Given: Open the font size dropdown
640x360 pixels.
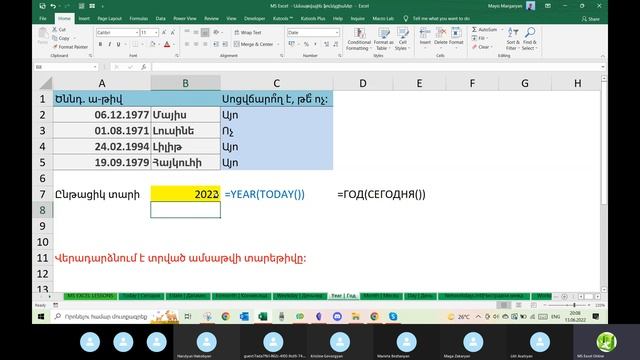Looking at the screenshot, I should pos(156,32).
